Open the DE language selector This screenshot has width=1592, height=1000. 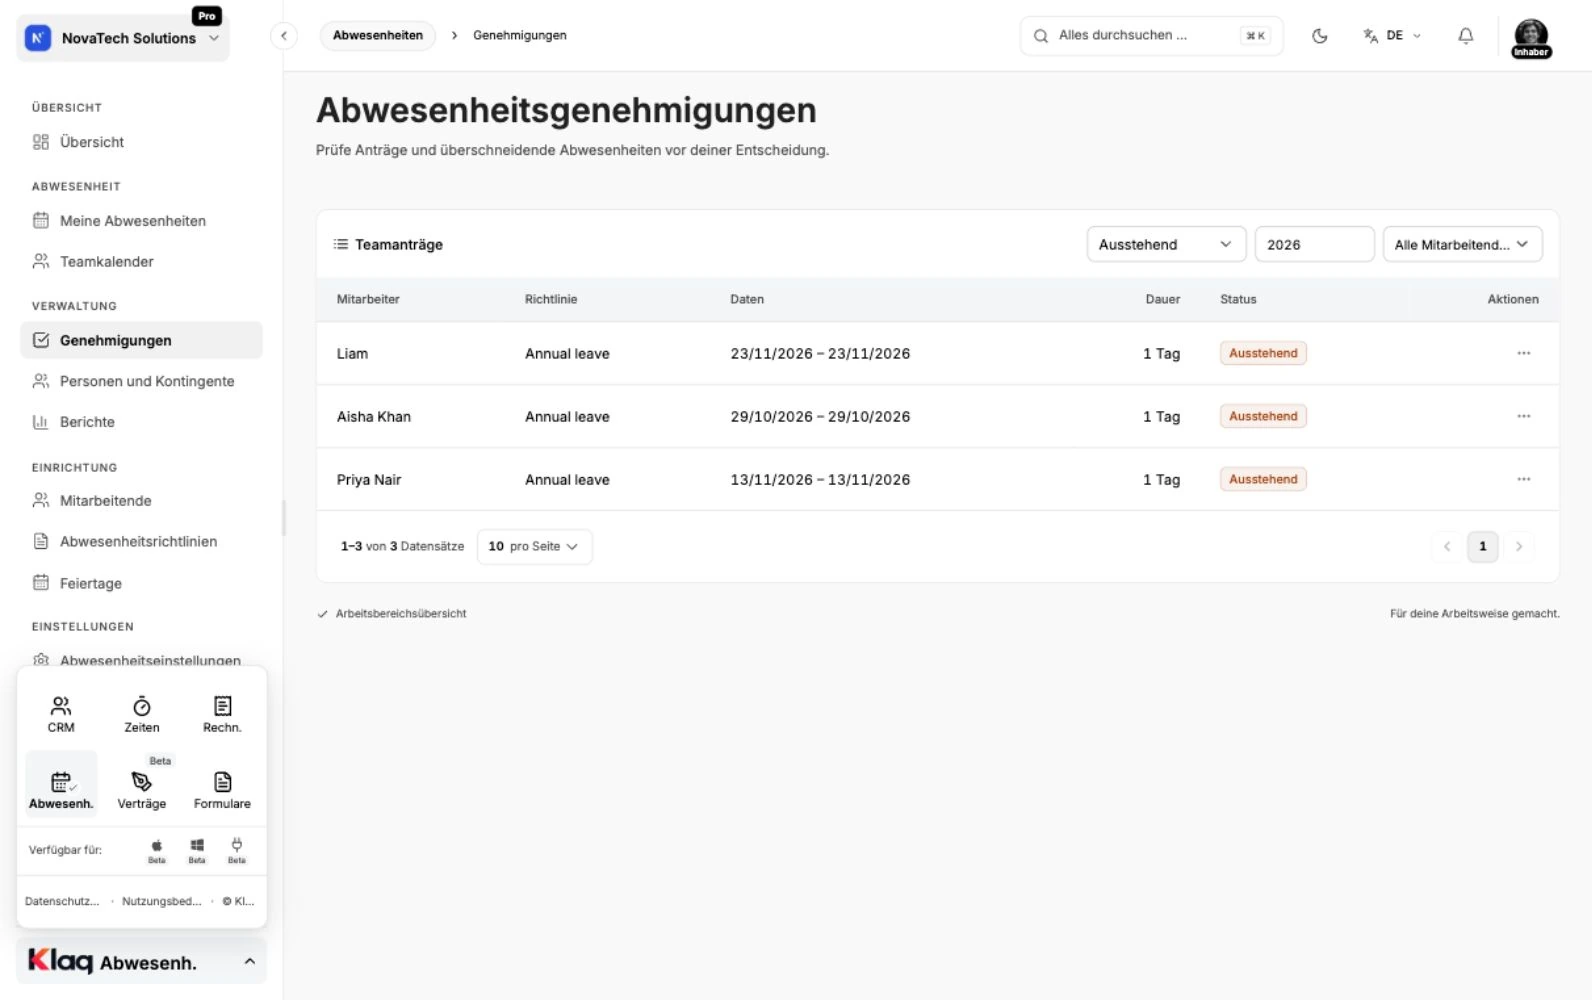(1391, 36)
